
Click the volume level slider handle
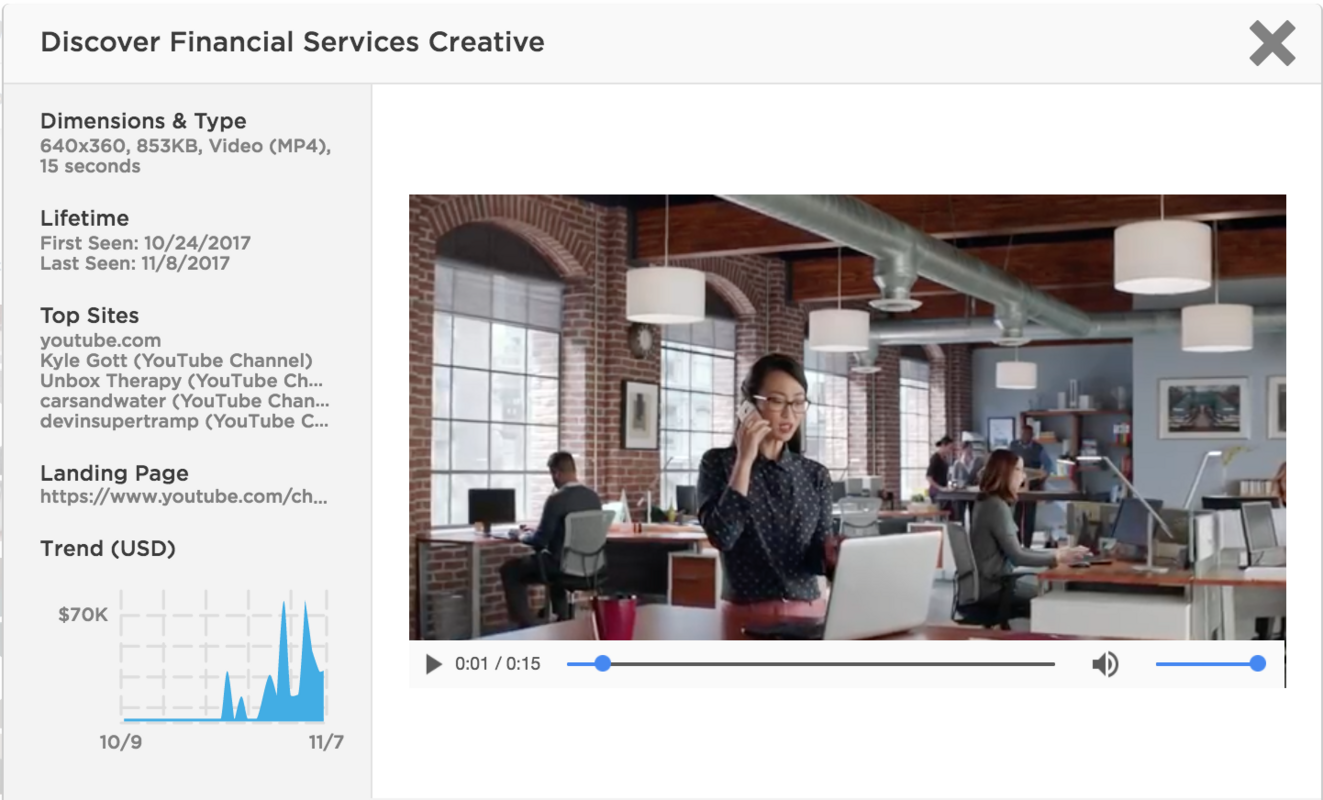tap(1258, 663)
